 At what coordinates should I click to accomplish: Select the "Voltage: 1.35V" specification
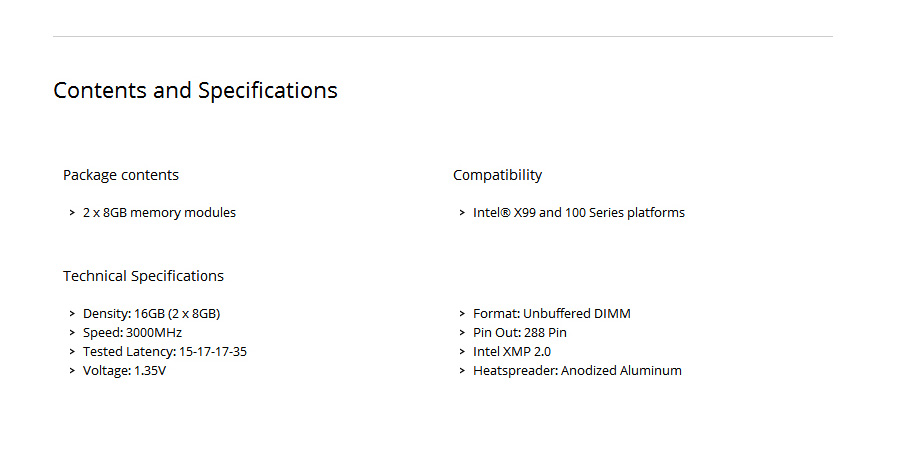124,371
